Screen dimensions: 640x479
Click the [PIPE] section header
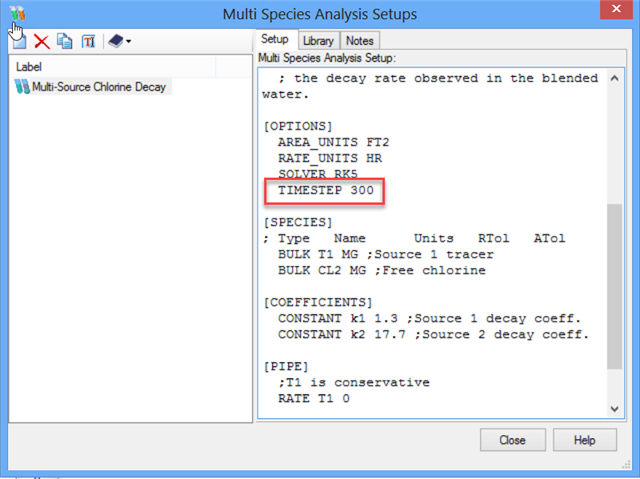click(286, 366)
